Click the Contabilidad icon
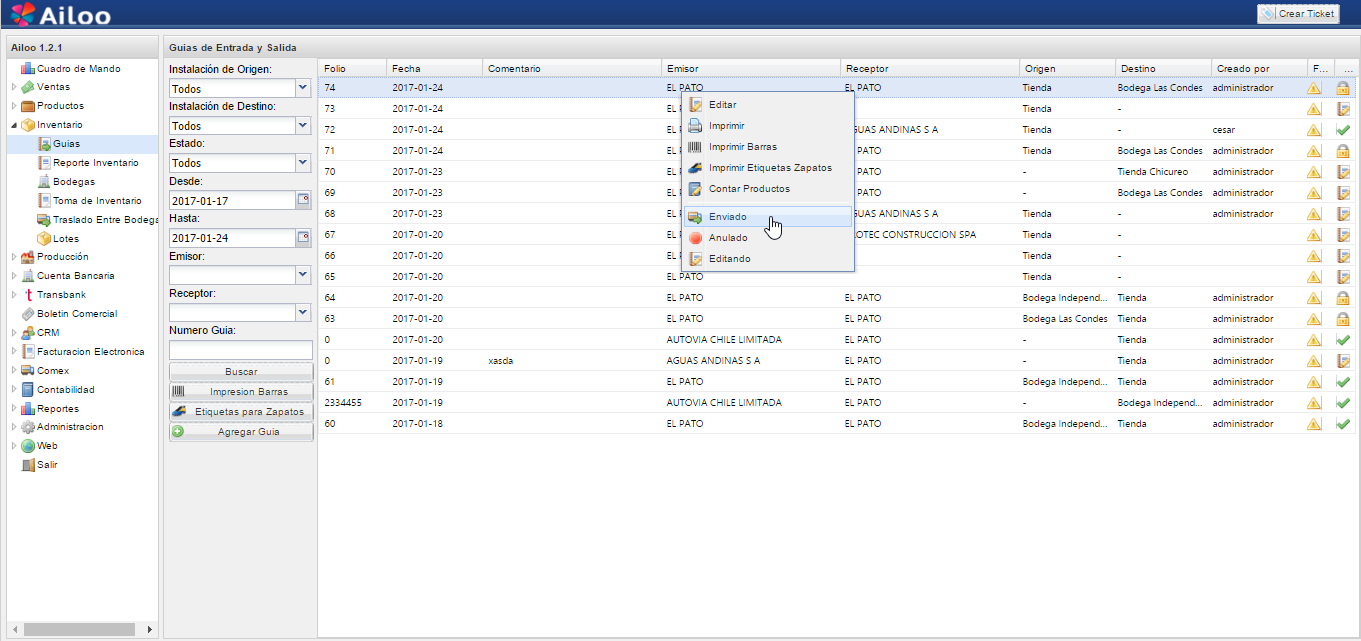This screenshot has height=641, width=1361. click(x=28, y=390)
